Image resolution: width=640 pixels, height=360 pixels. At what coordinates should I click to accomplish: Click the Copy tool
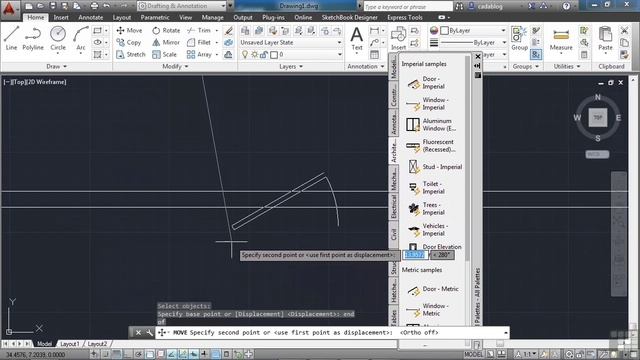pos(129,42)
